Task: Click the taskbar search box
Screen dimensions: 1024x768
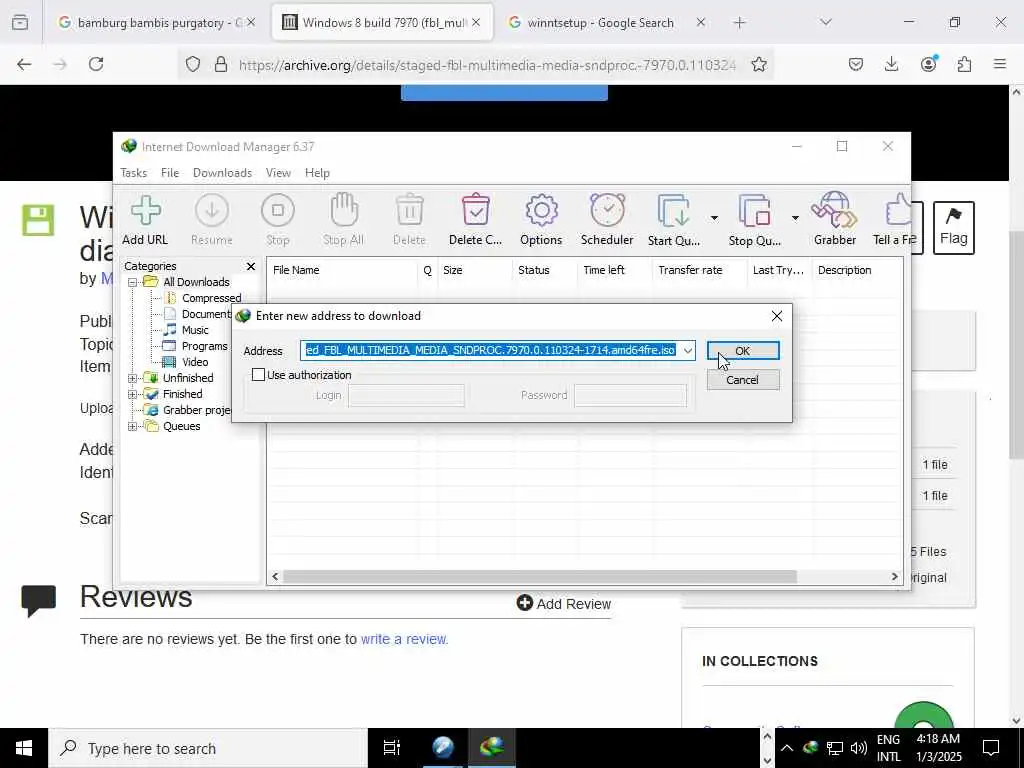Action: (x=208, y=748)
